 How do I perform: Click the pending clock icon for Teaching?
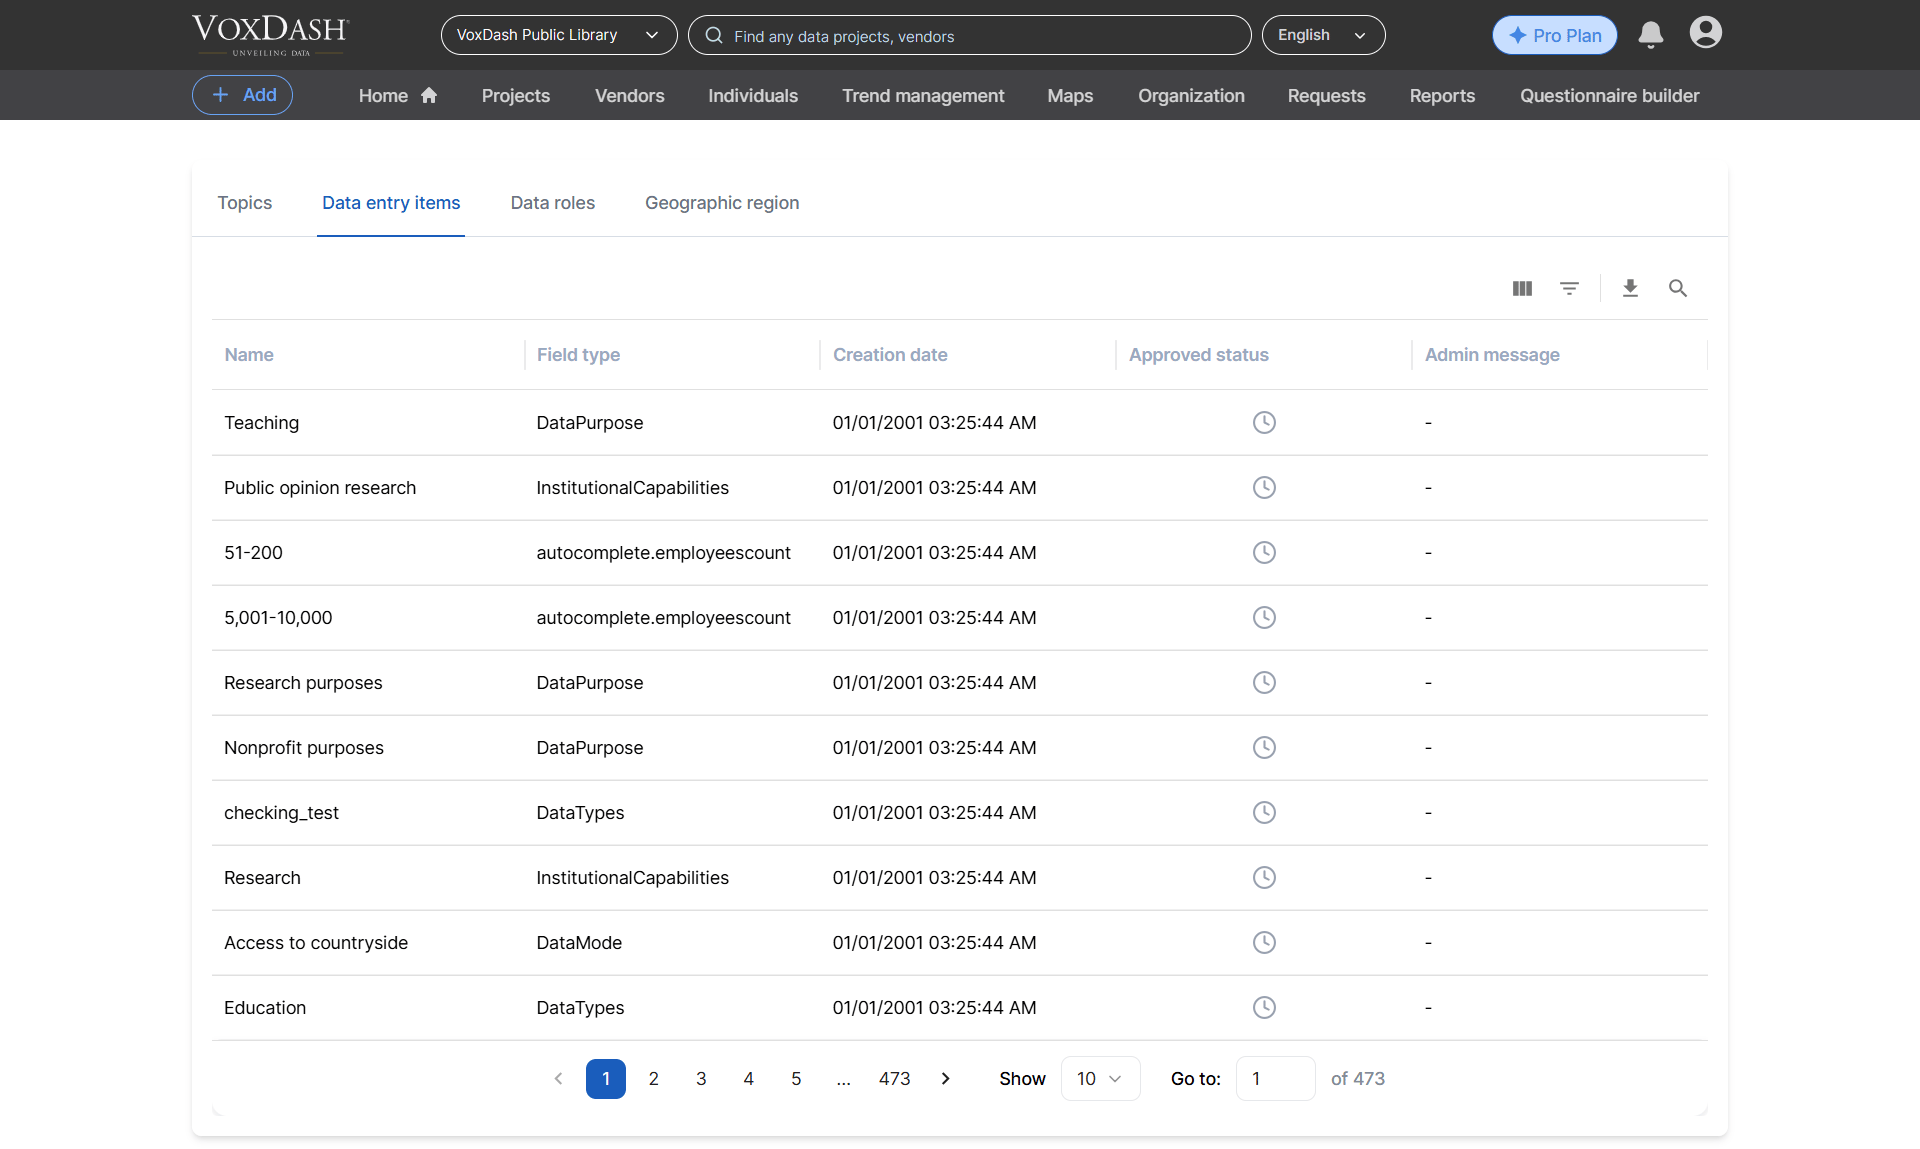coord(1264,422)
